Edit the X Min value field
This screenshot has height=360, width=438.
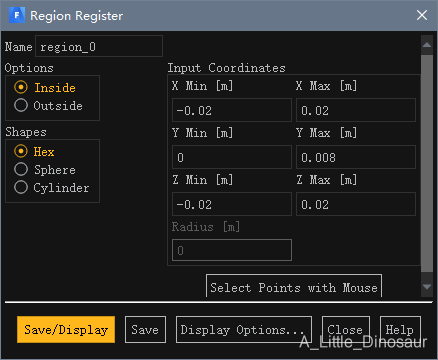tap(232, 110)
